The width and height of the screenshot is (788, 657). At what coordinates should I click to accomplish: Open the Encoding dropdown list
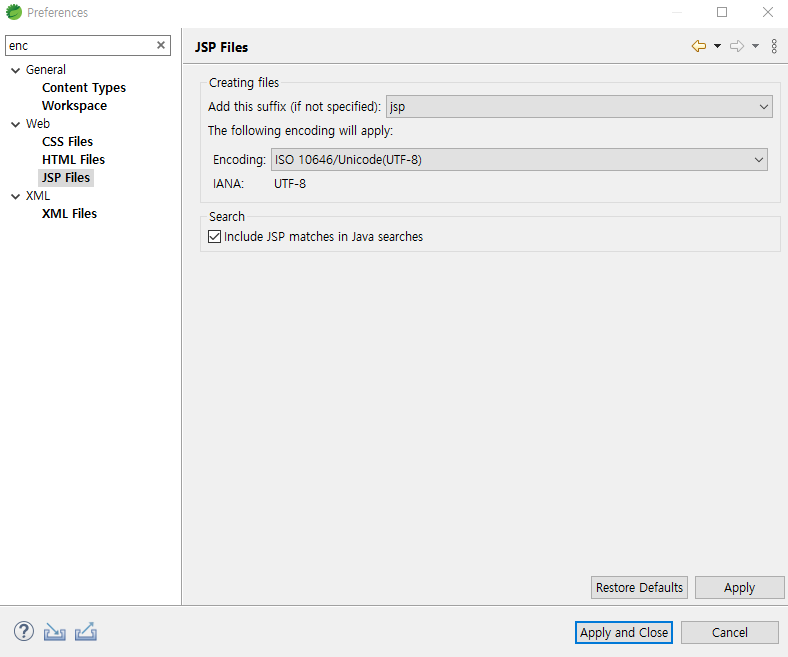519,160
